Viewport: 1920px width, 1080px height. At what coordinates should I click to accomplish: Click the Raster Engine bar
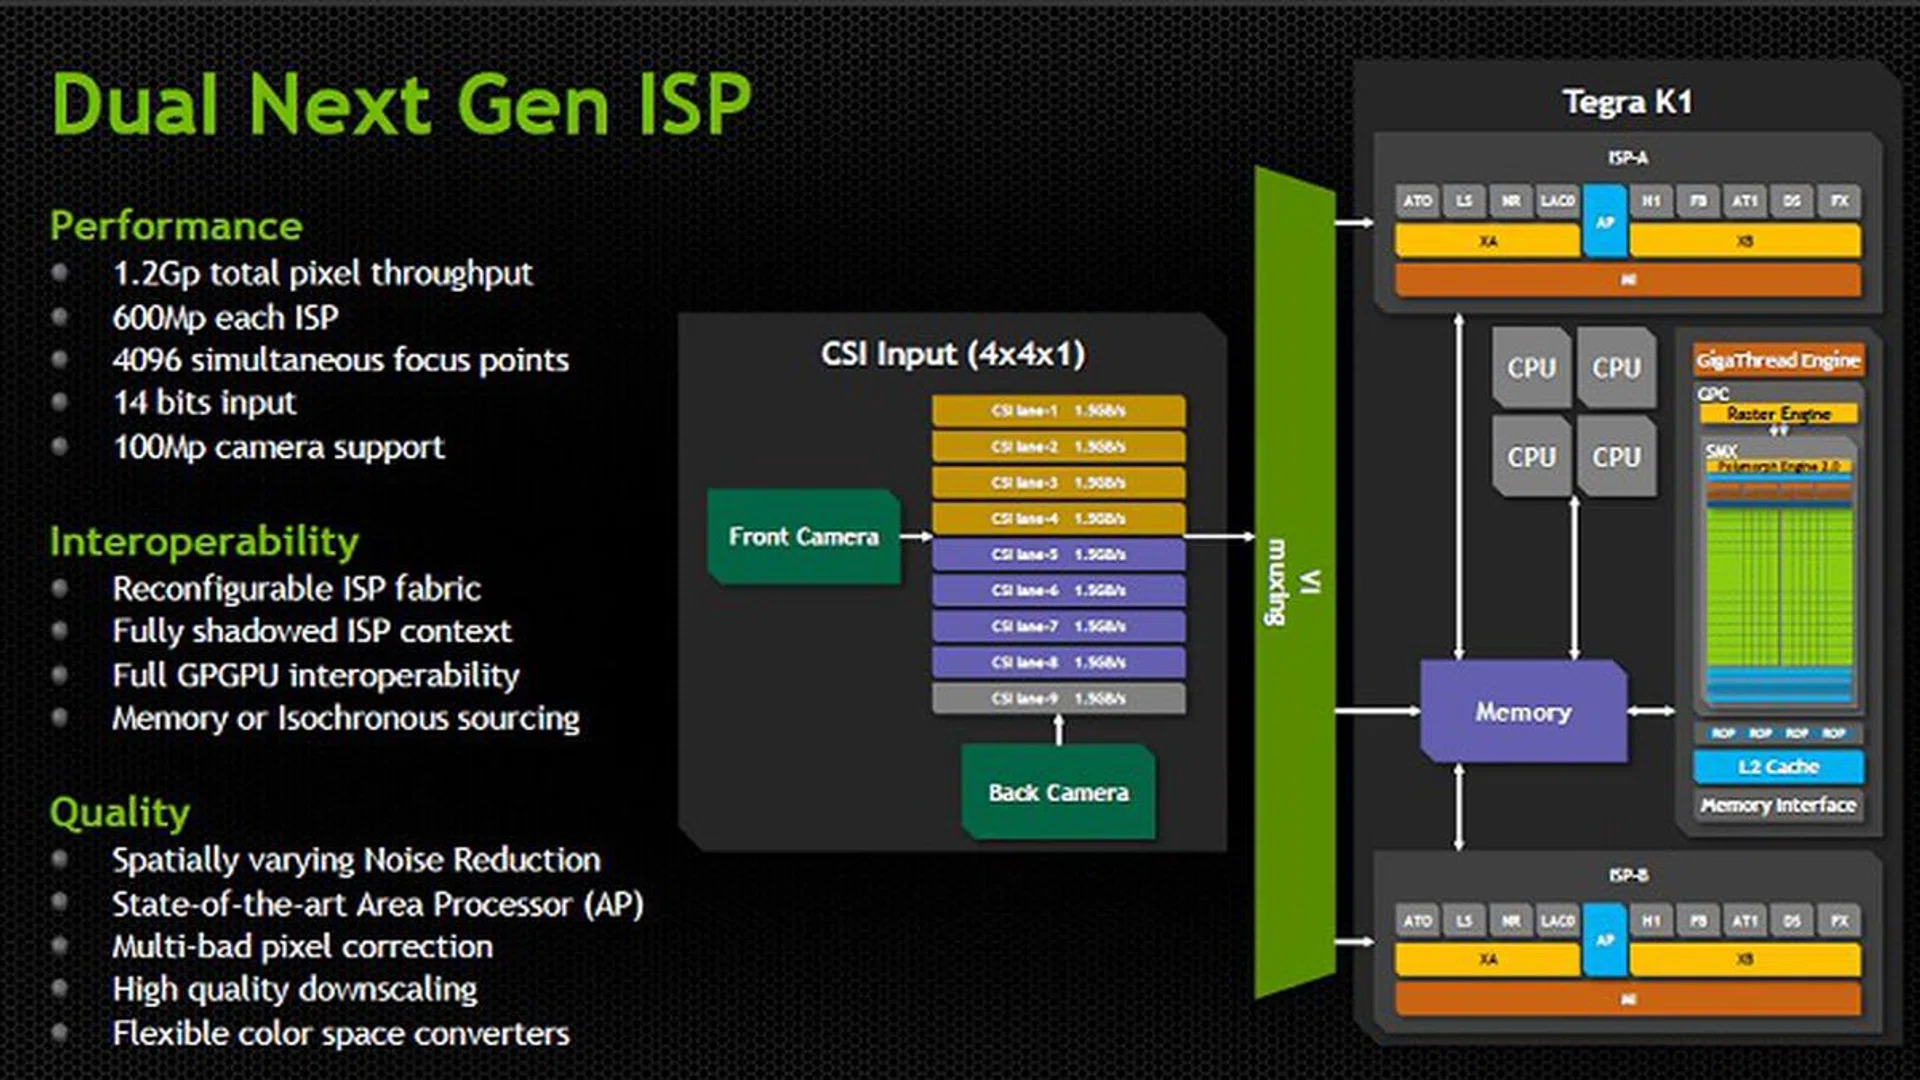pyautogui.click(x=1777, y=414)
